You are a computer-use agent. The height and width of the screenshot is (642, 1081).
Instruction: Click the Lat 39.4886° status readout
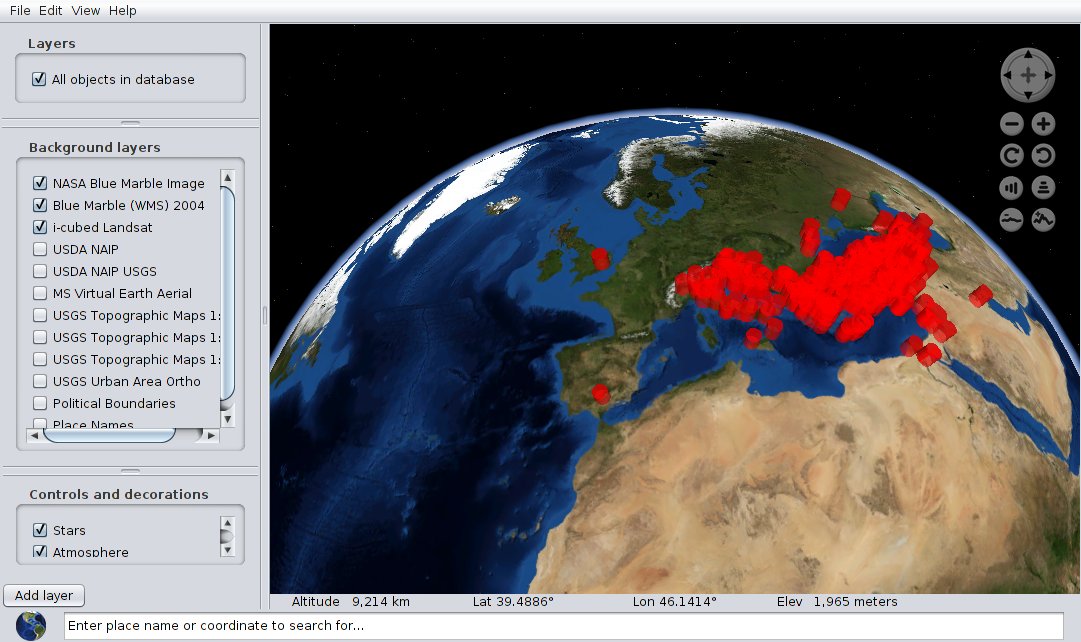pyautogui.click(x=513, y=601)
